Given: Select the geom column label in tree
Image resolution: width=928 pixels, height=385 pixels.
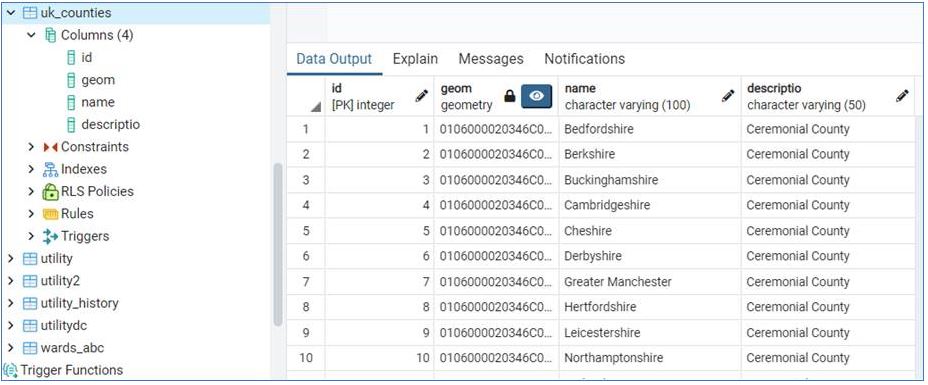Looking at the screenshot, I should tap(98, 80).
